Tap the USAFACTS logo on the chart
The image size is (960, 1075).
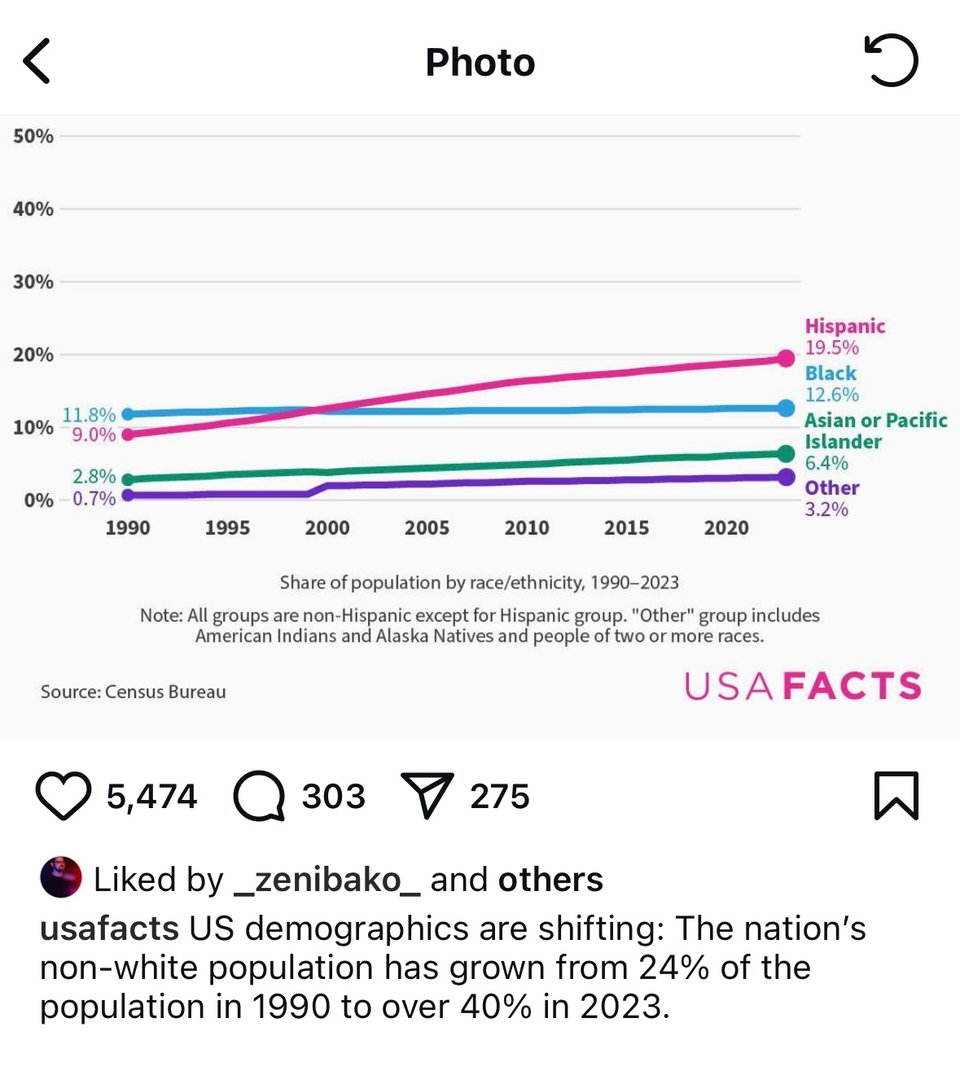tap(801, 686)
